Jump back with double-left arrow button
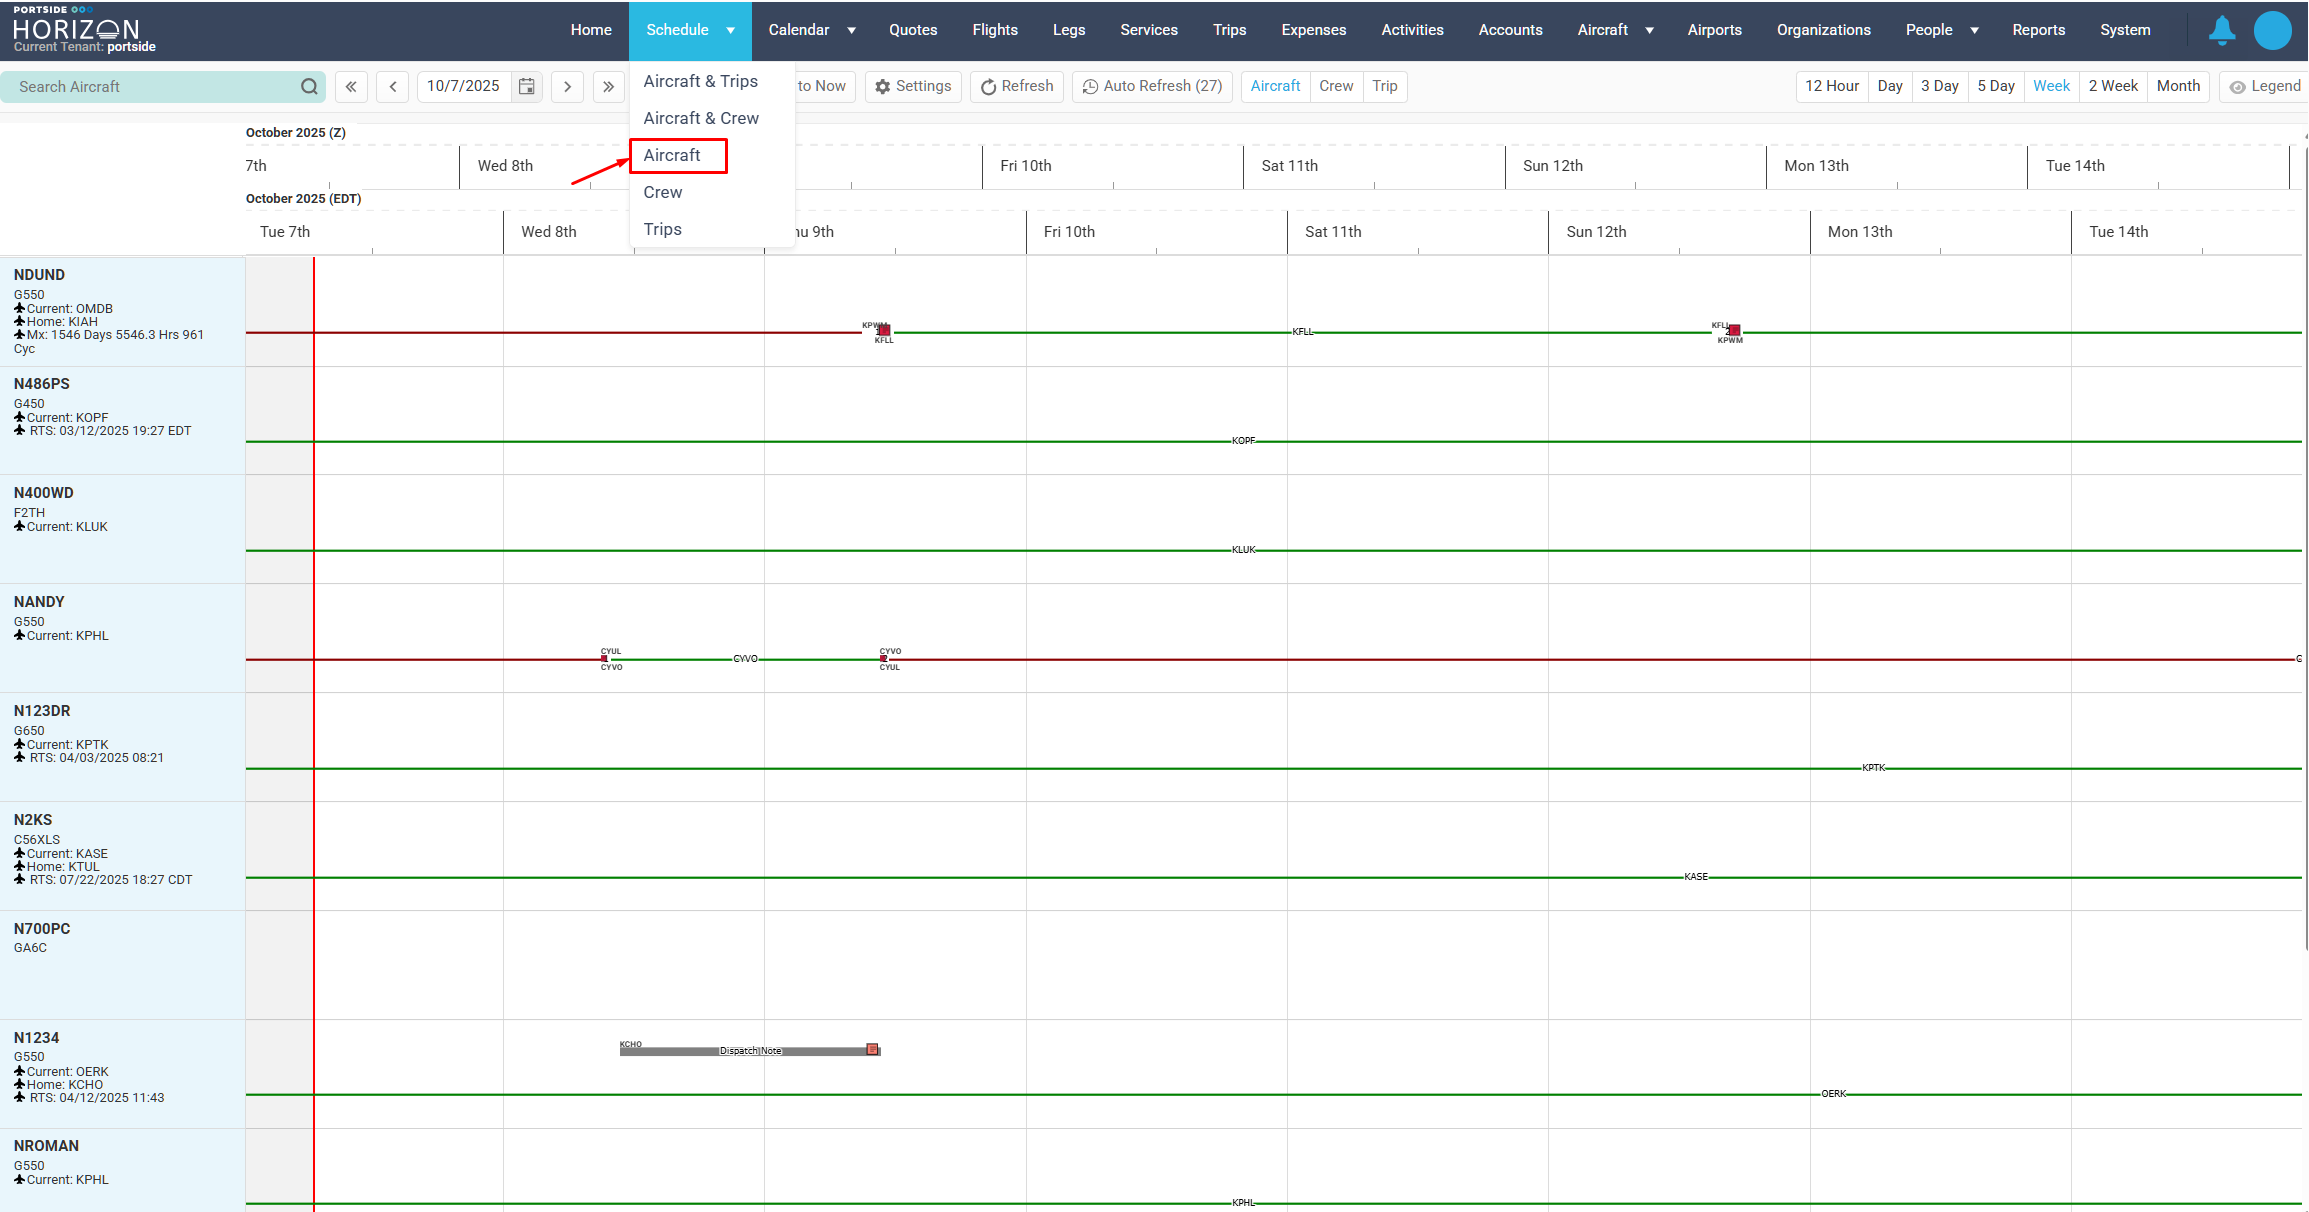The image size is (2309, 1212). click(x=351, y=87)
